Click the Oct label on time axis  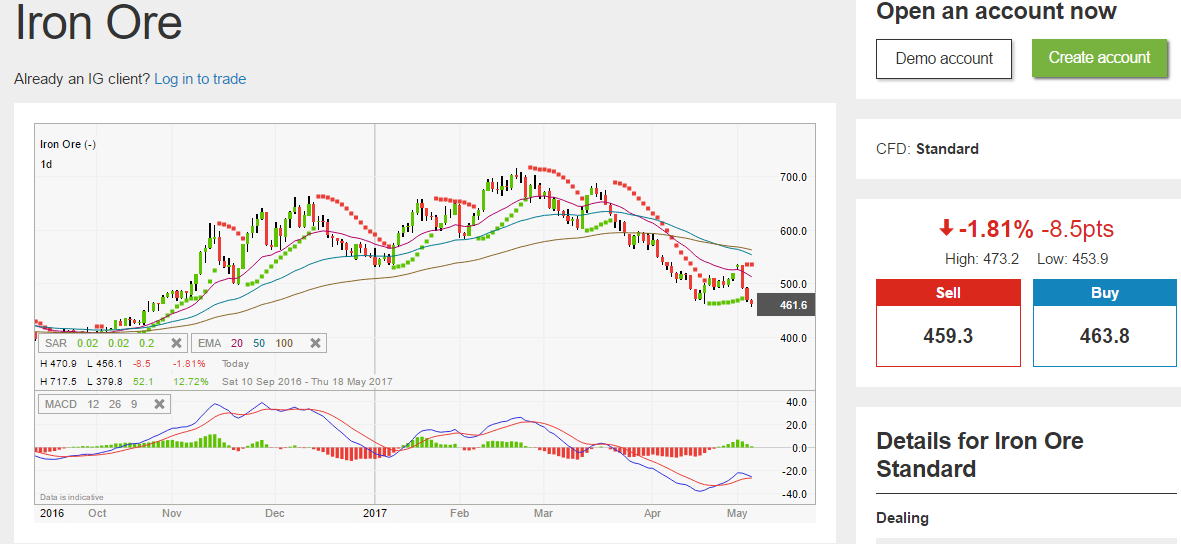[x=97, y=514]
